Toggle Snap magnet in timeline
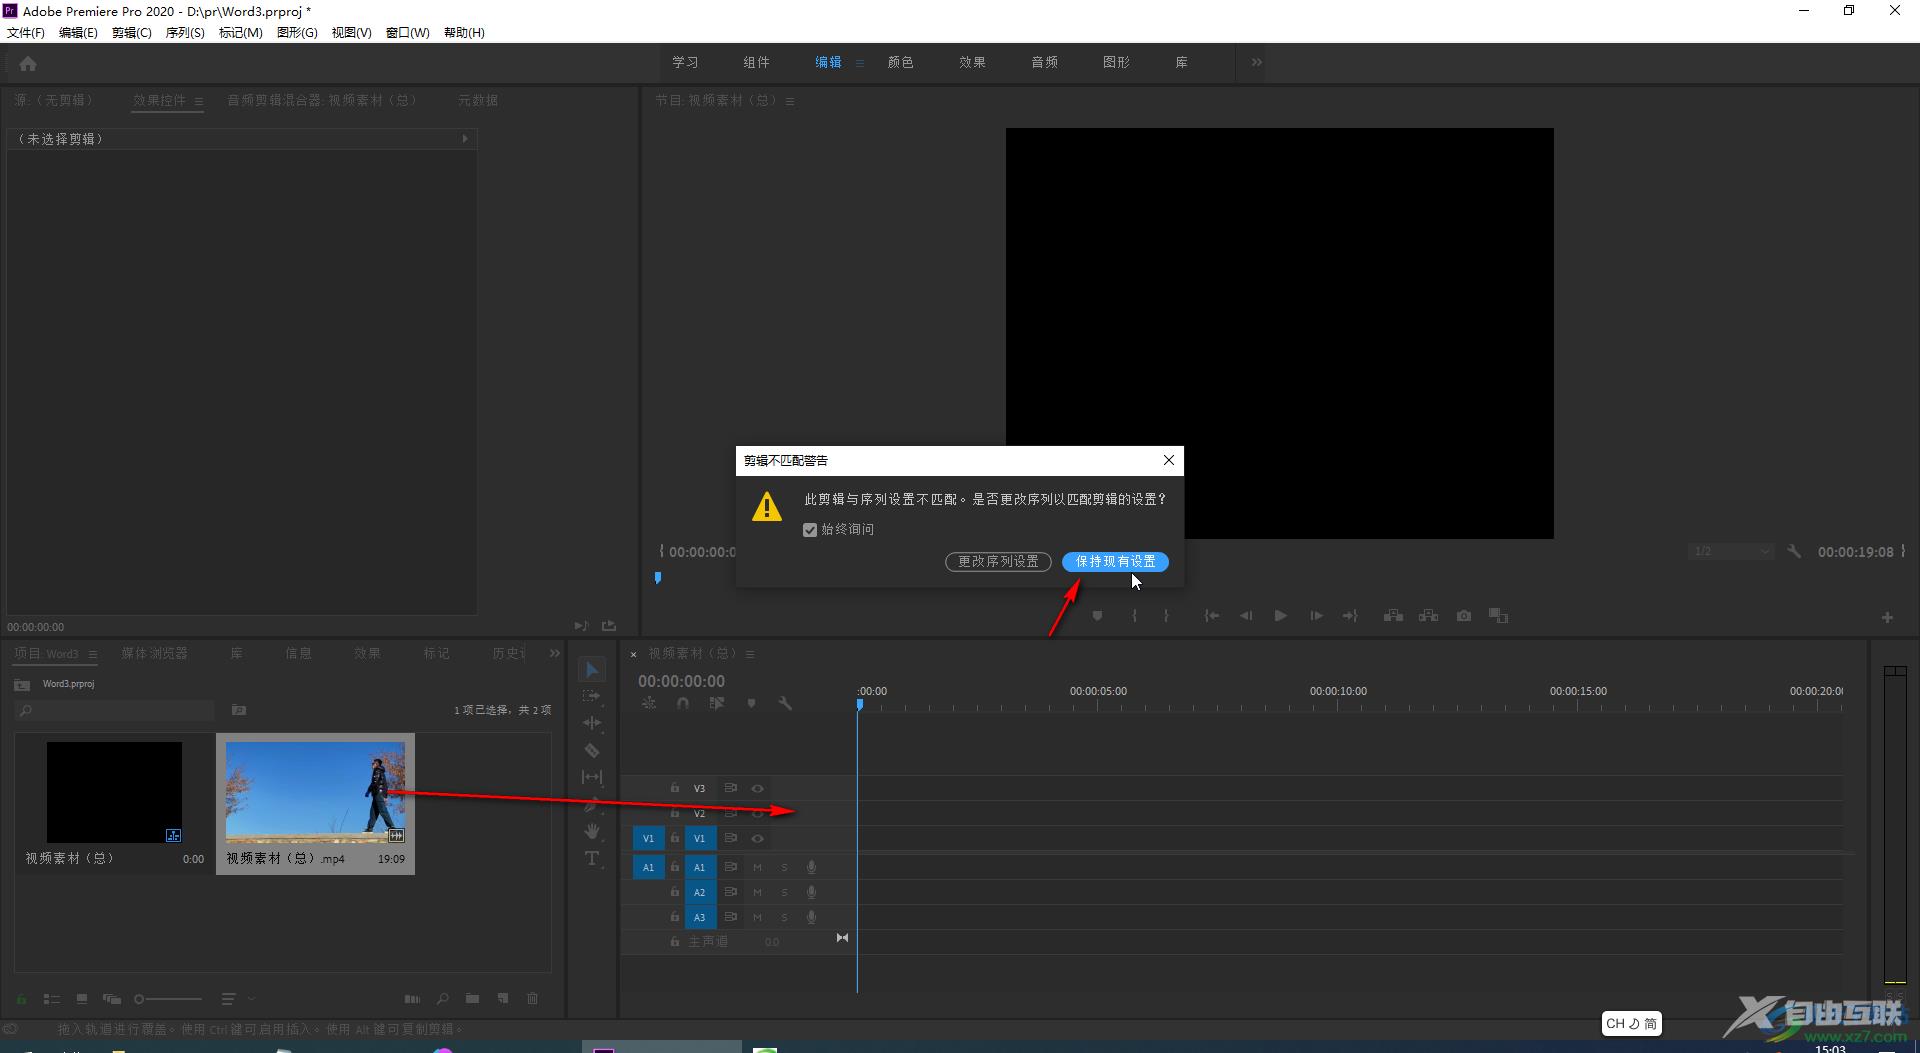The width and height of the screenshot is (1920, 1053). coord(682,704)
